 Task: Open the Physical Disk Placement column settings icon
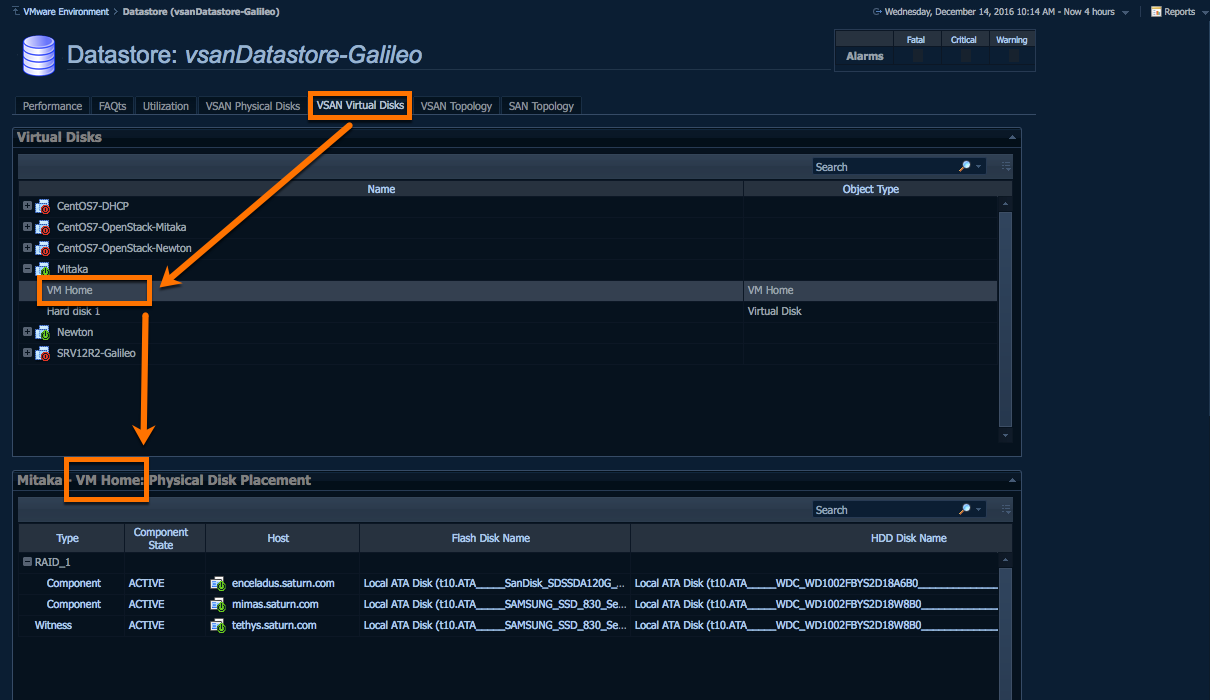click(x=1006, y=509)
